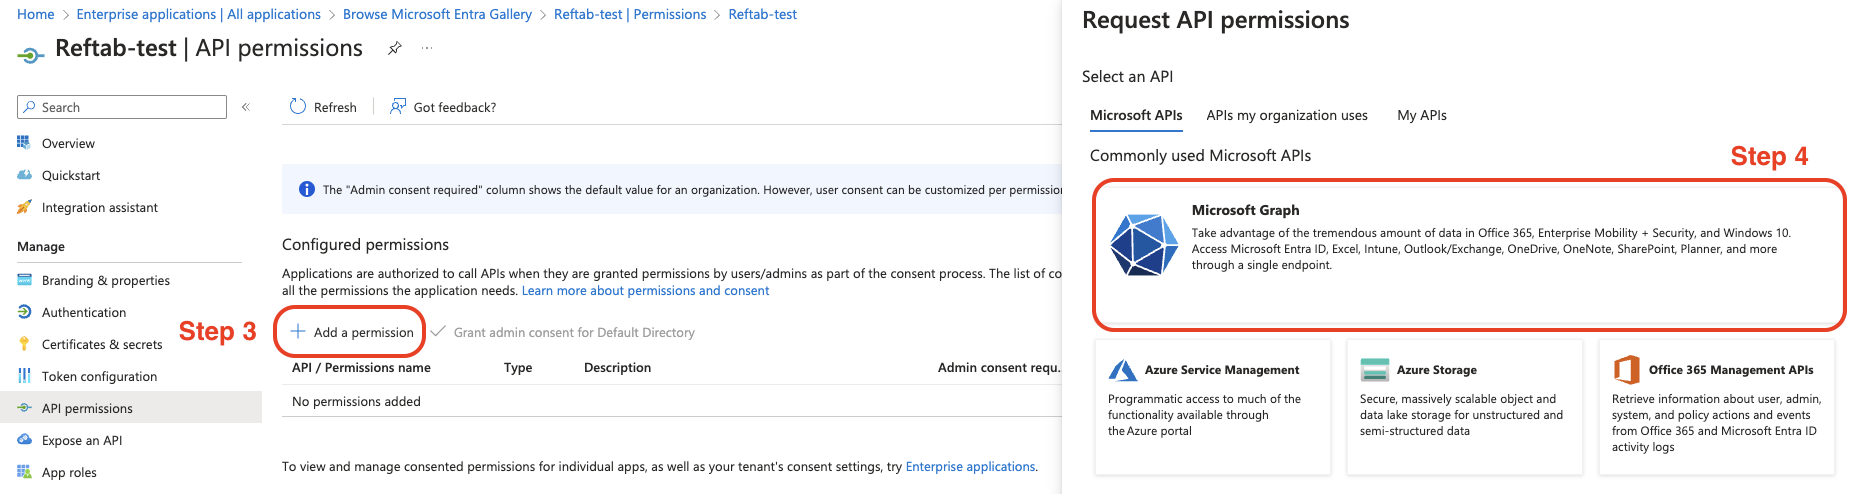Viewport: 1864px width, 494px height.
Task: Select the Microsoft Graph API card
Action: click(x=1469, y=255)
